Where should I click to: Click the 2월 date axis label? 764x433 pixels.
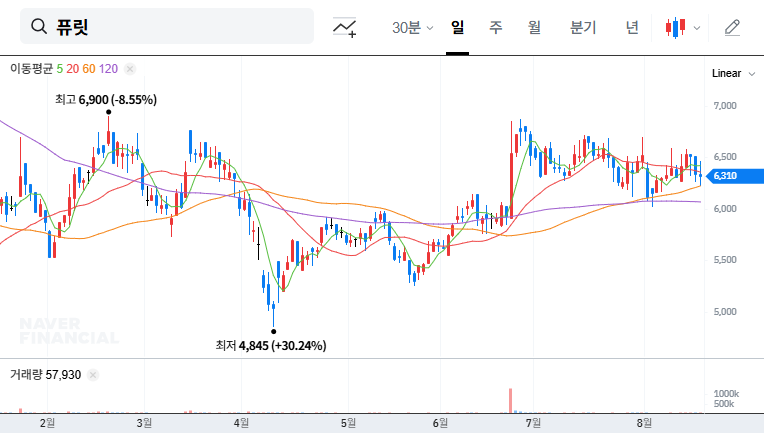tap(47, 423)
